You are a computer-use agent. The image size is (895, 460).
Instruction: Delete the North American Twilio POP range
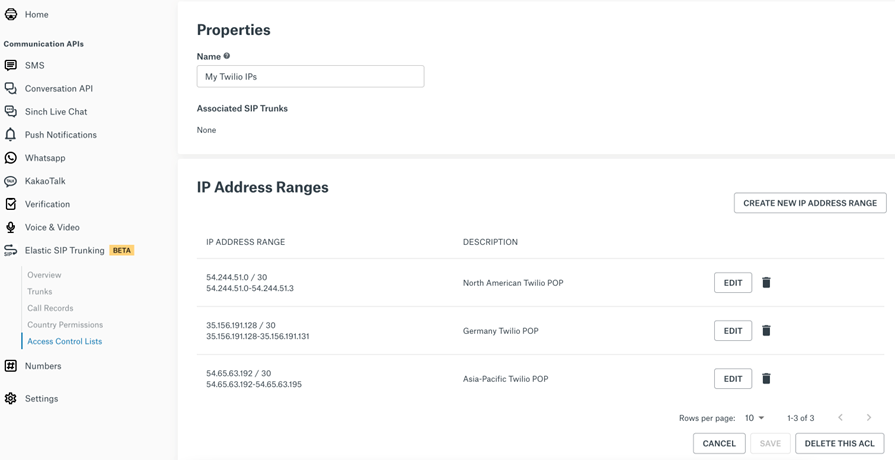766,283
